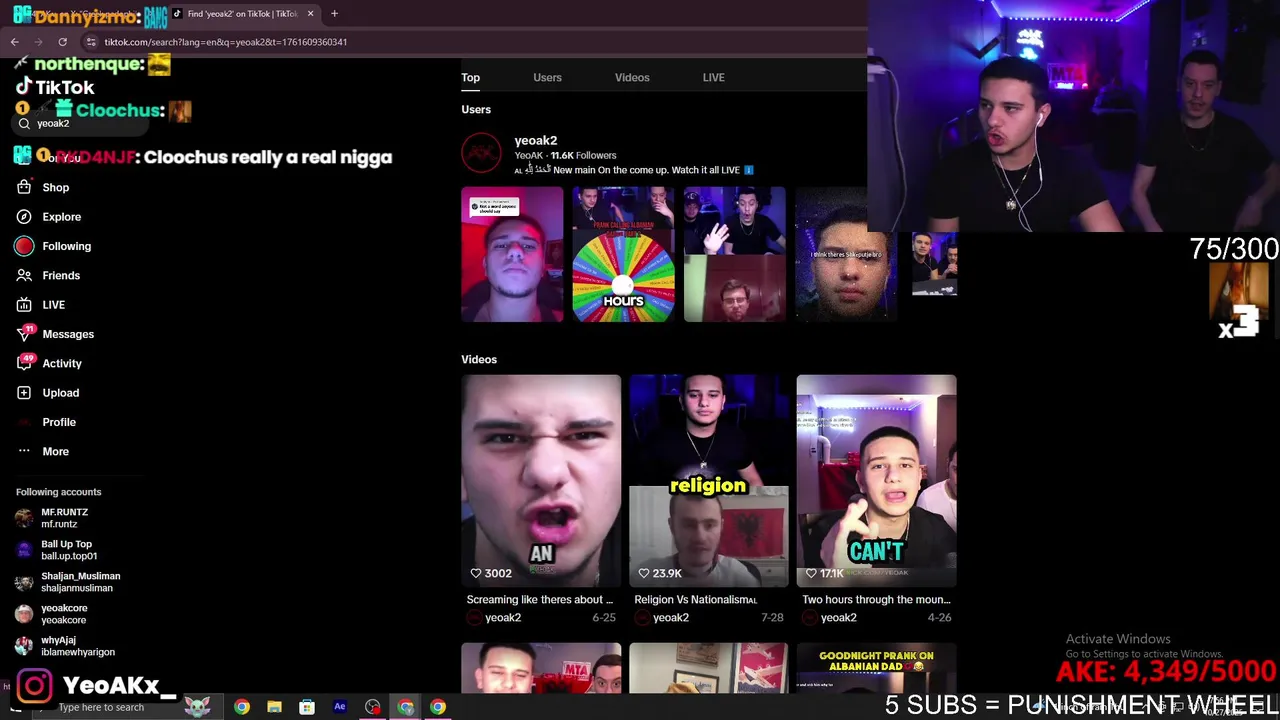The width and height of the screenshot is (1280, 720).
Task: Click the Explore compass icon
Action: [24, 217]
